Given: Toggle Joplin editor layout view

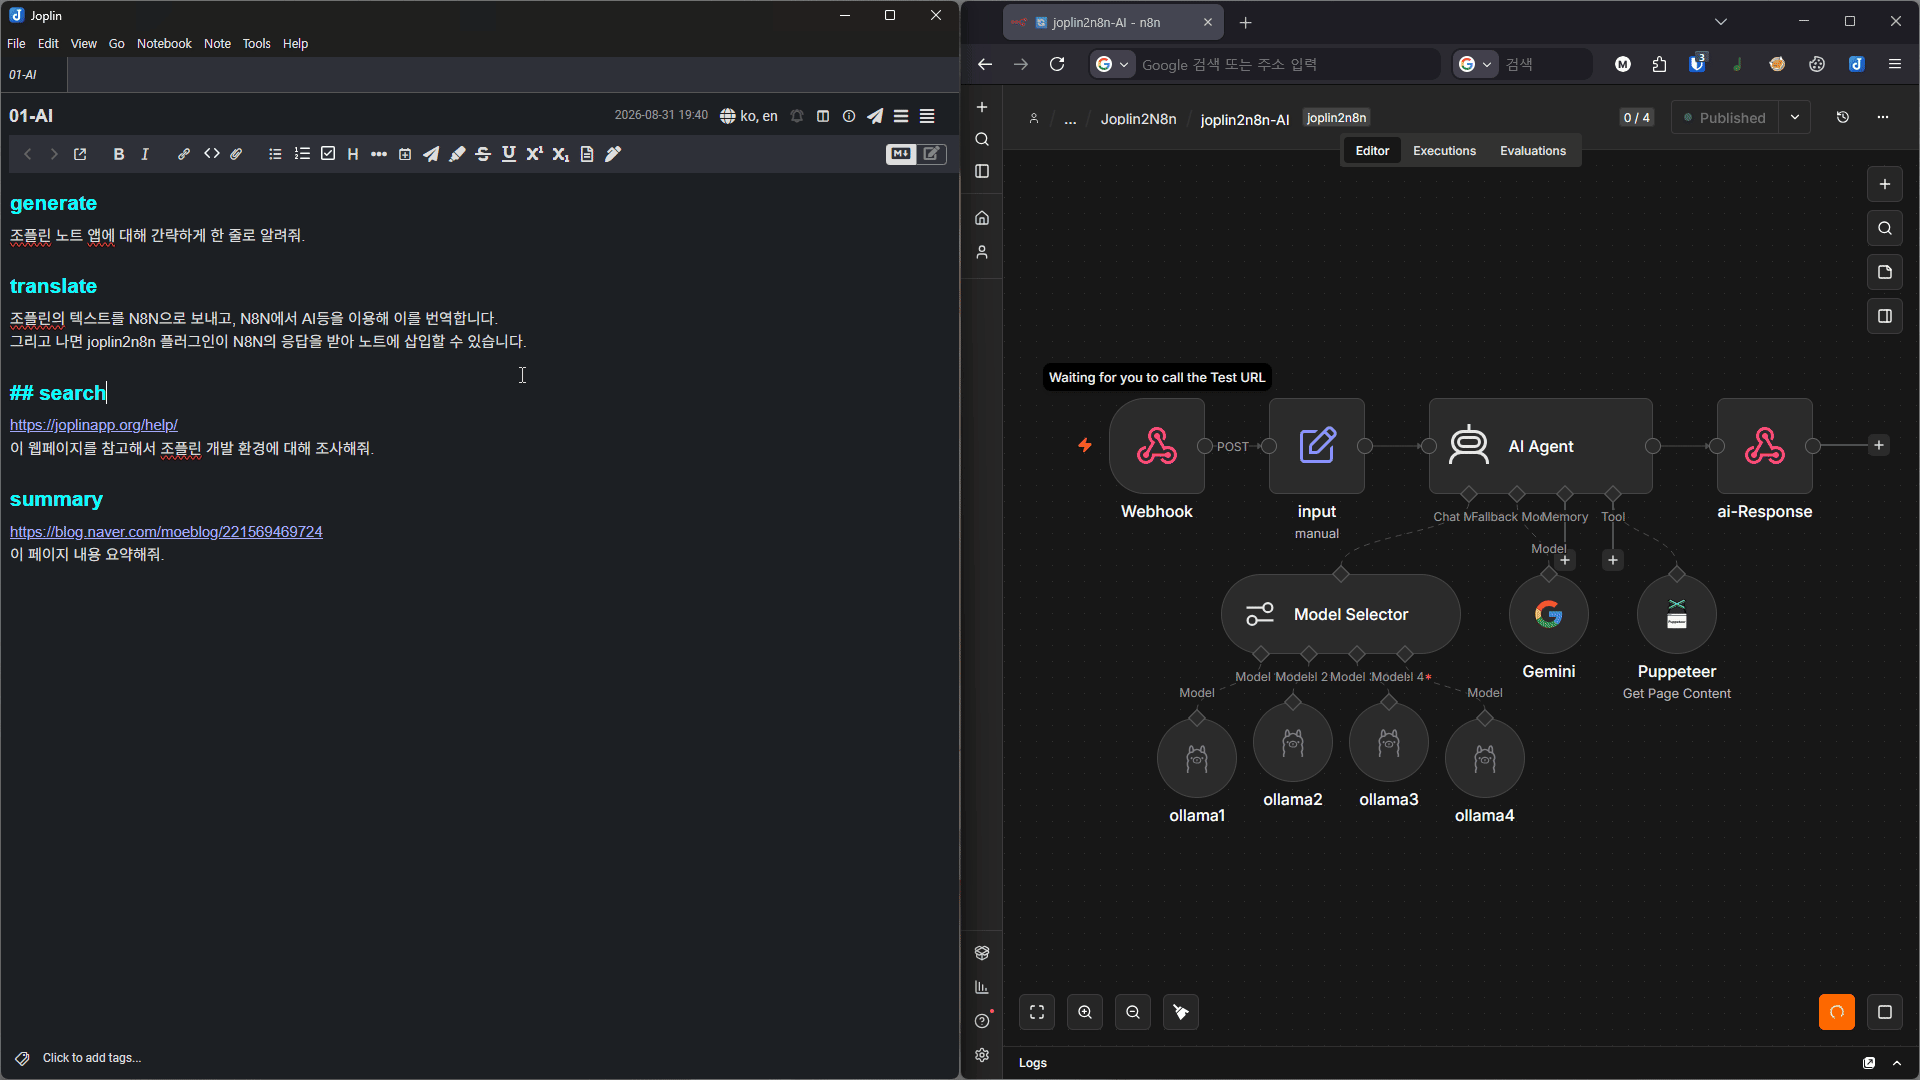Looking at the screenshot, I should (x=823, y=116).
